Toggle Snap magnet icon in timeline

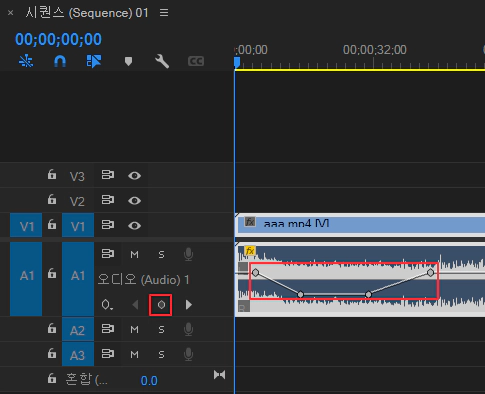[x=60, y=61]
